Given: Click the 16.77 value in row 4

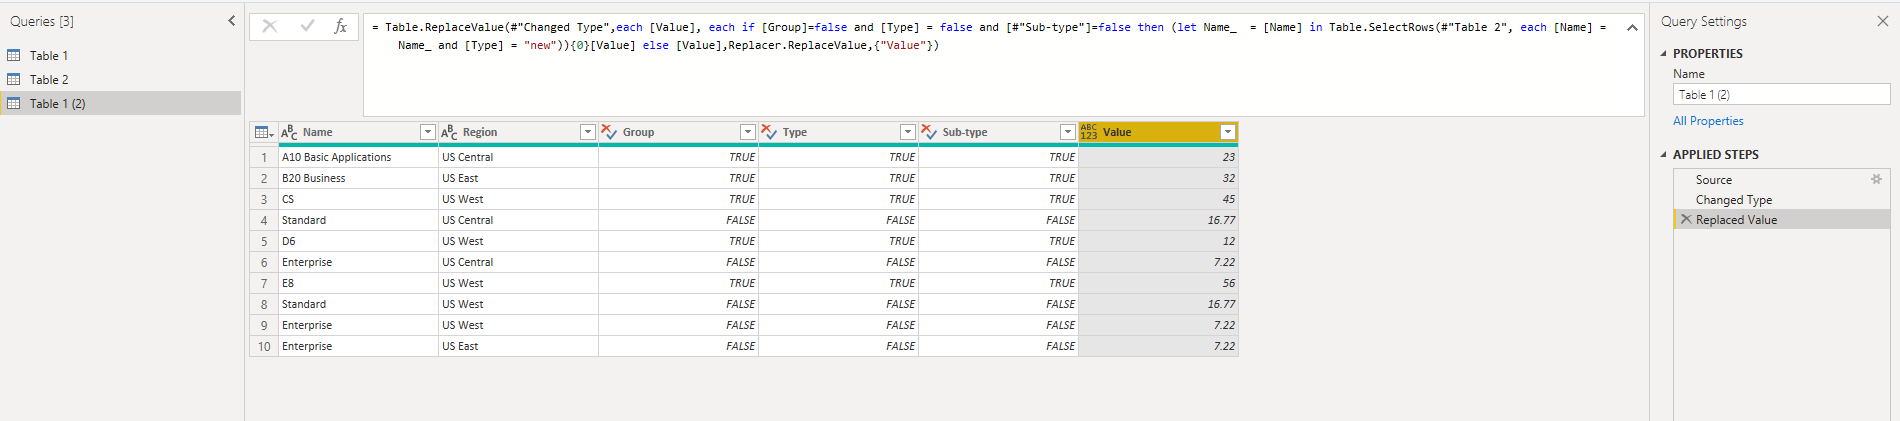Looking at the screenshot, I should point(1158,220).
